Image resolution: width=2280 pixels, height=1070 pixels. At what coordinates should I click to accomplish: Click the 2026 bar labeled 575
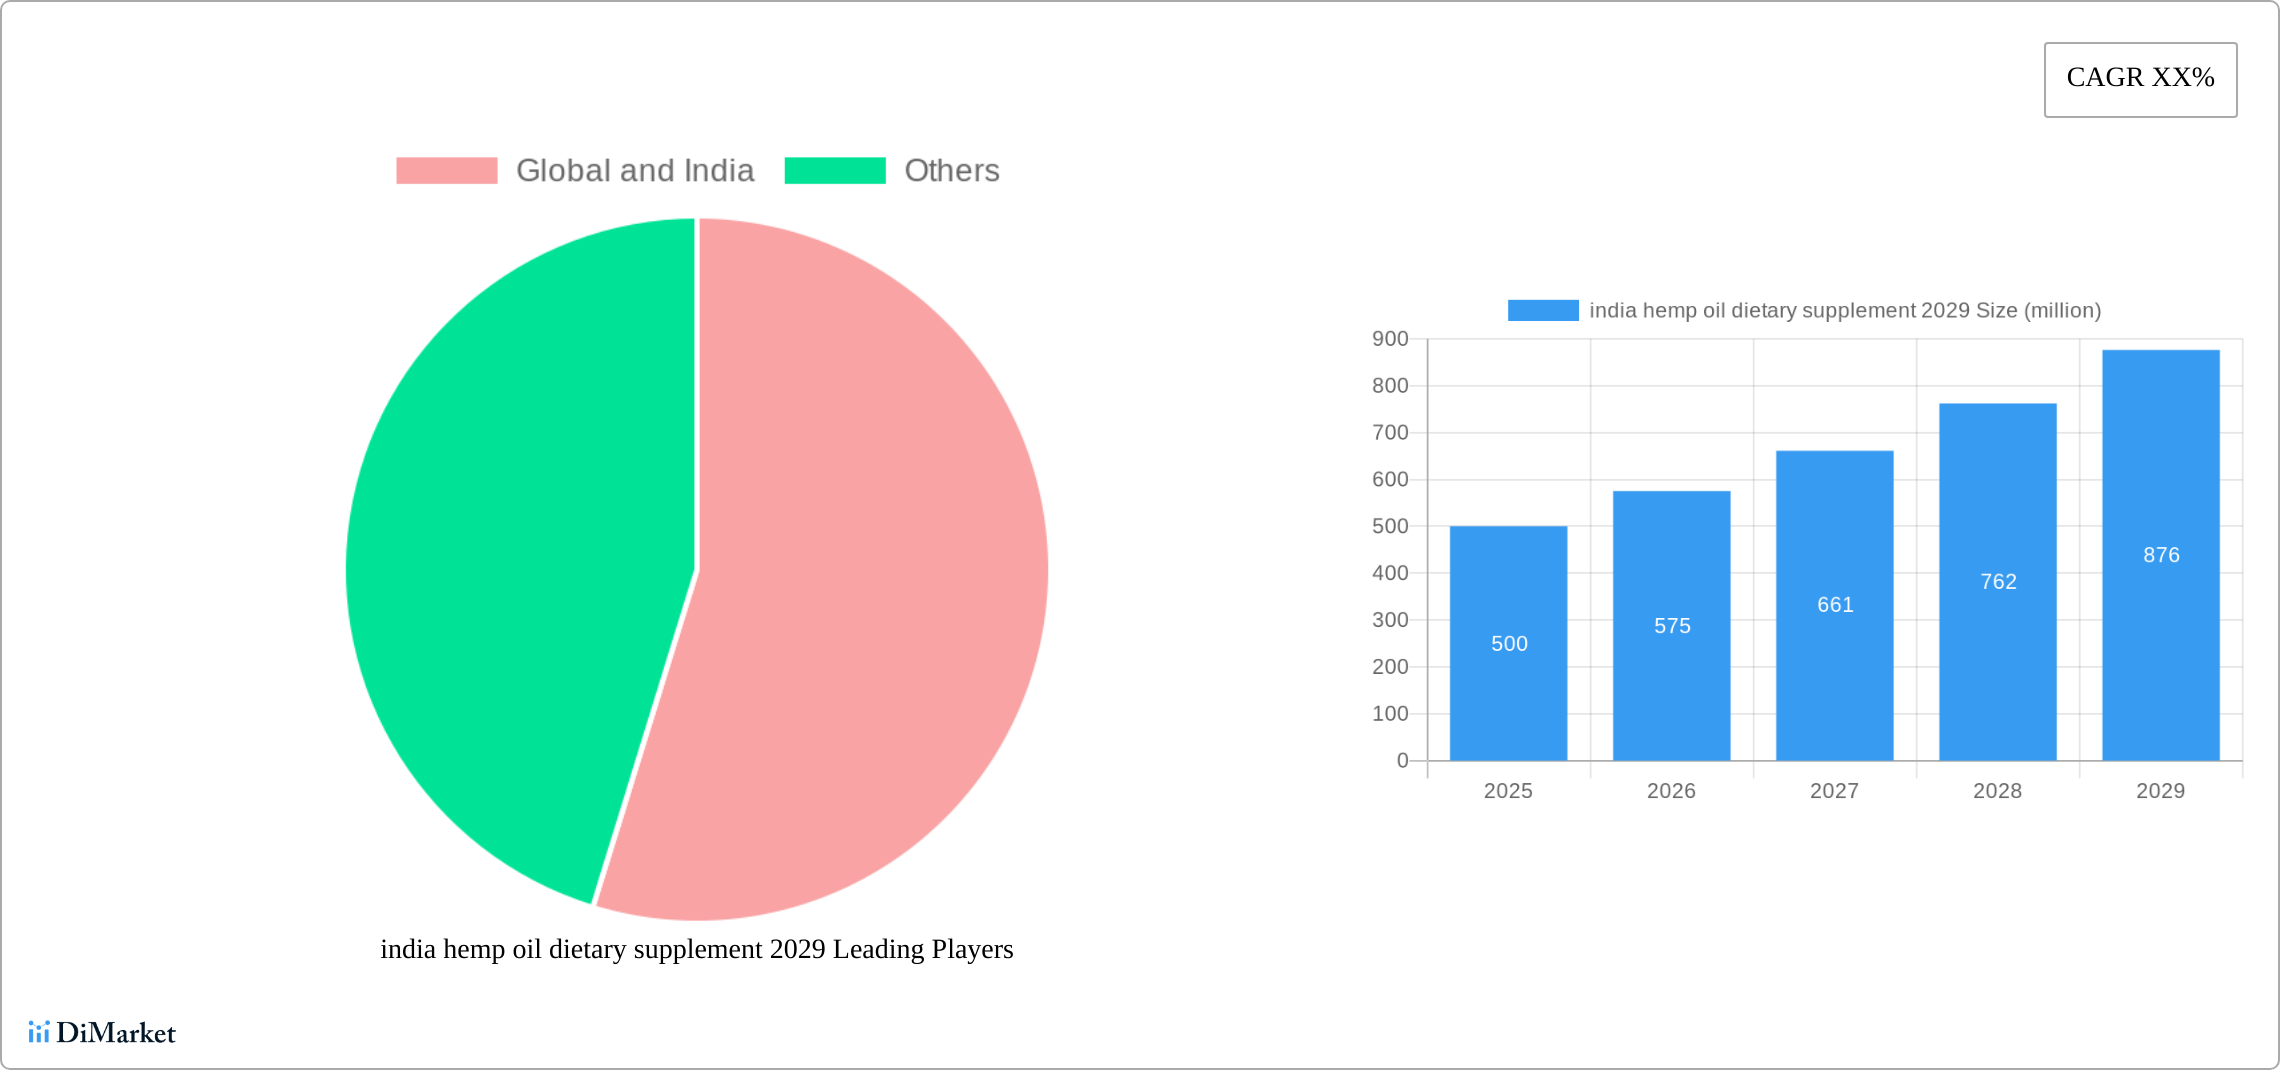click(1672, 626)
